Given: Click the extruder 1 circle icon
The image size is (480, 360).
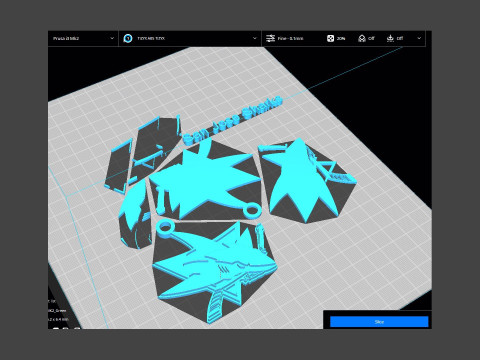Looking at the screenshot, I should (128, 38).
